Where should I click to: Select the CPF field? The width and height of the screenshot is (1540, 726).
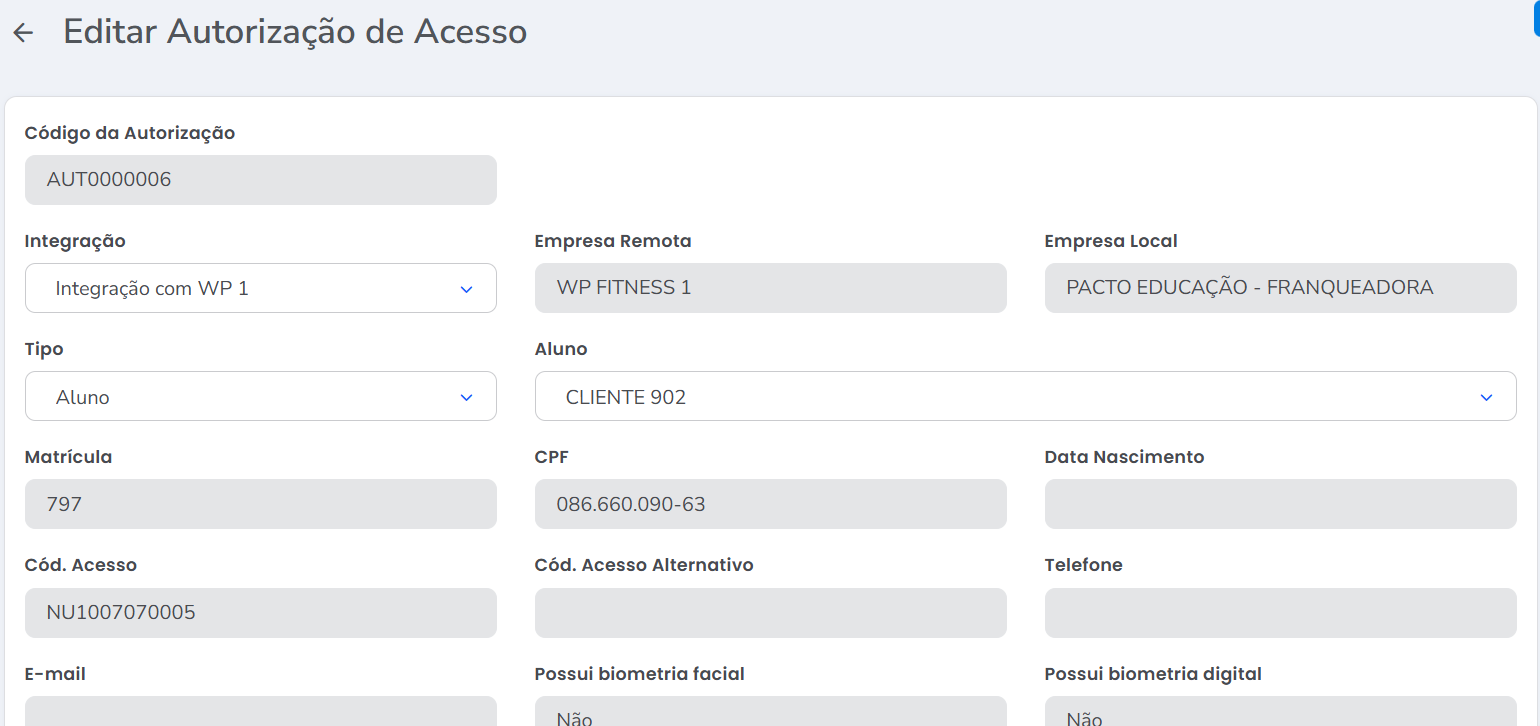[770, 504]
